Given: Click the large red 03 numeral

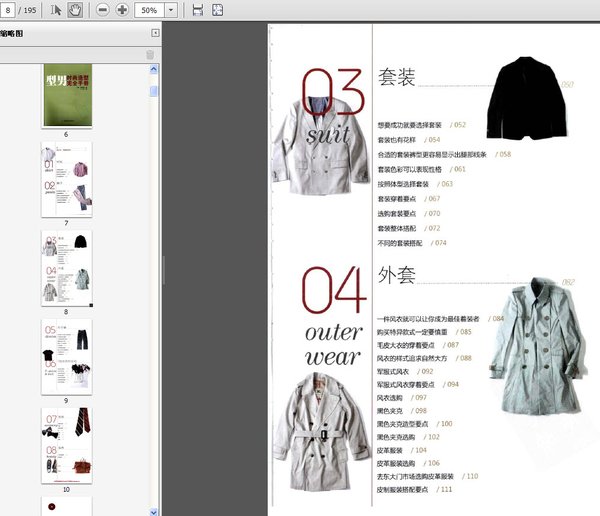Looking at the screenshot, I should click(x=332, y=92).
